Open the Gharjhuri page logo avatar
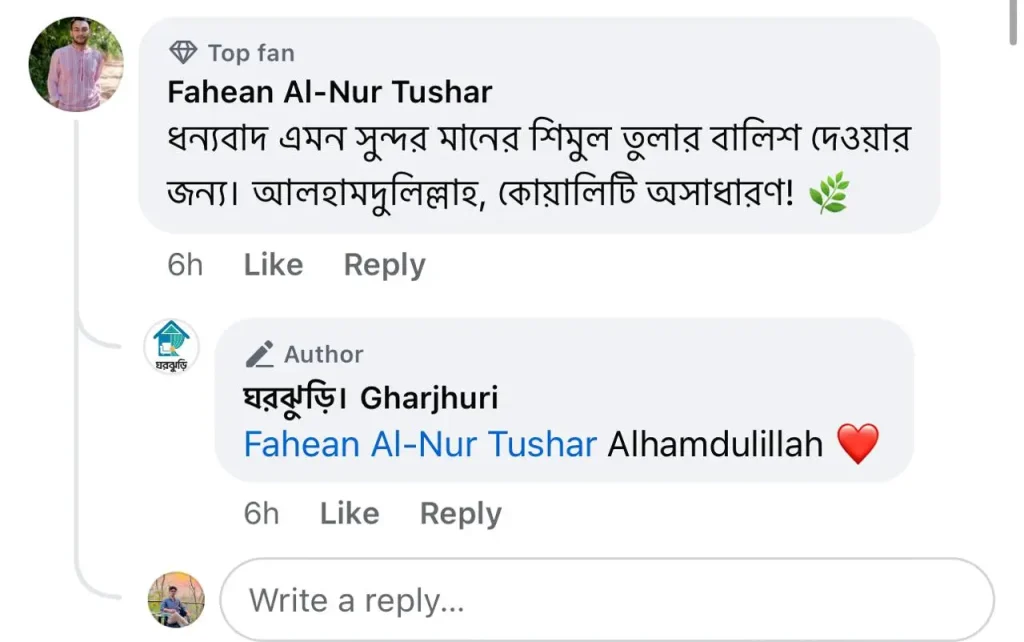 (x=172, y=347)
